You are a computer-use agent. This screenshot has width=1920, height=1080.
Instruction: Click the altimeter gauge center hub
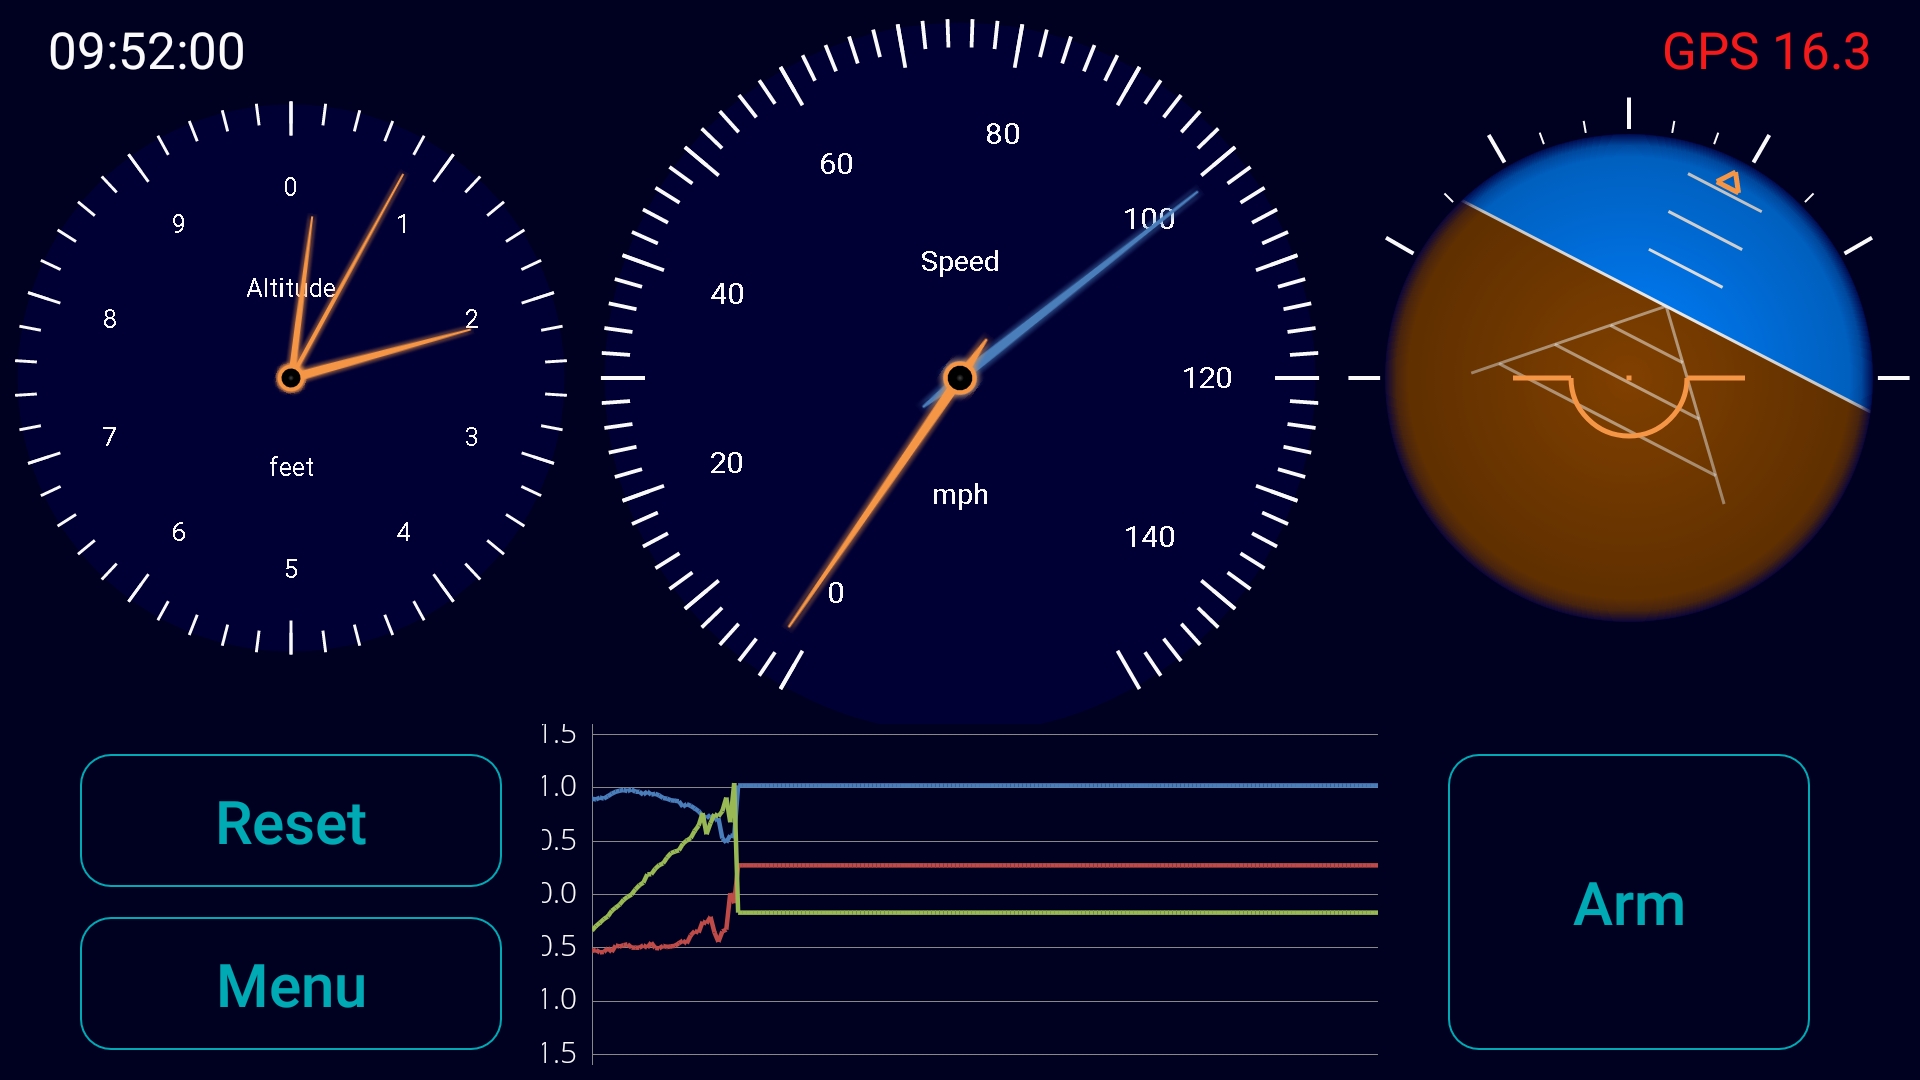coord(291,378)
